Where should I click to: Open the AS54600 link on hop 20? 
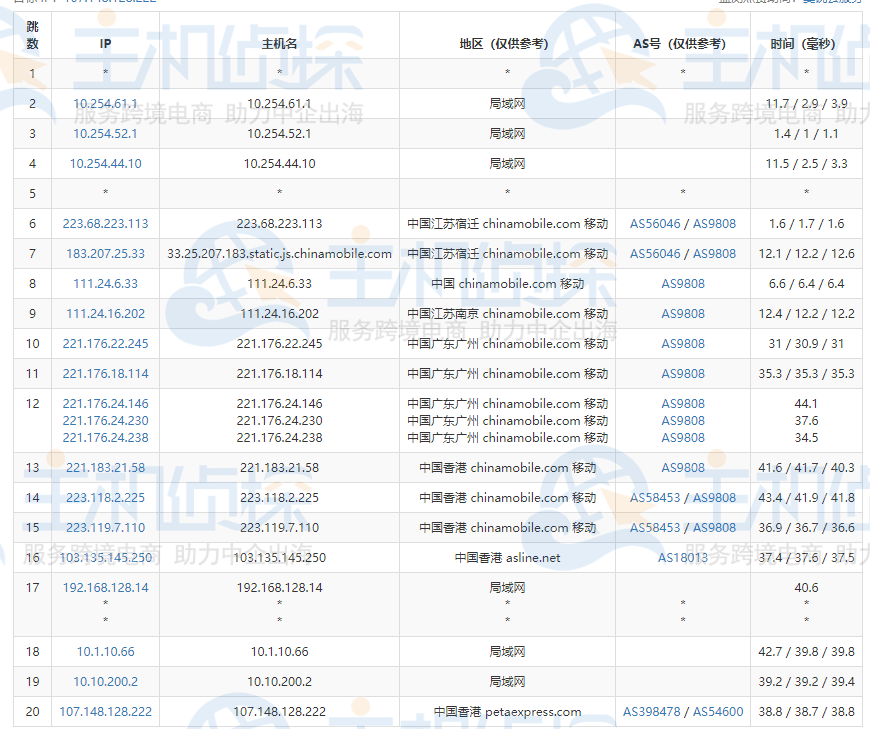pos(716,711)
